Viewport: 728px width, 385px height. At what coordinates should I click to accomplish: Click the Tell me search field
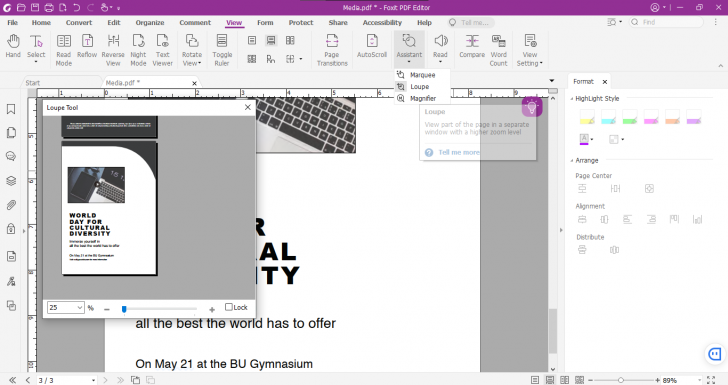471,22
